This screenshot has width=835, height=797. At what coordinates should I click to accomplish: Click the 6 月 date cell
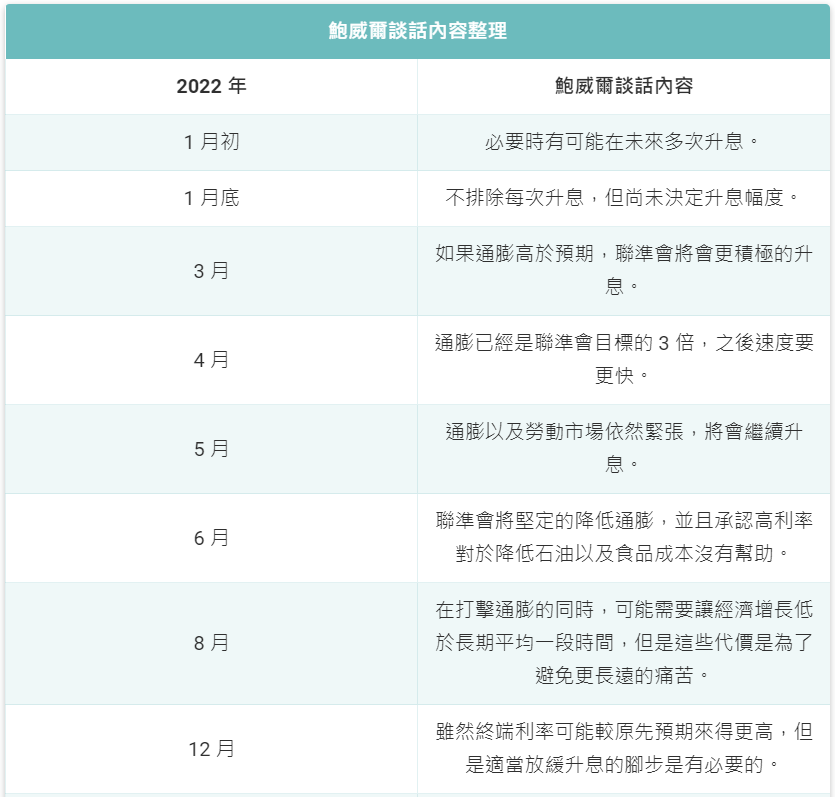click(x=211, y=538)
